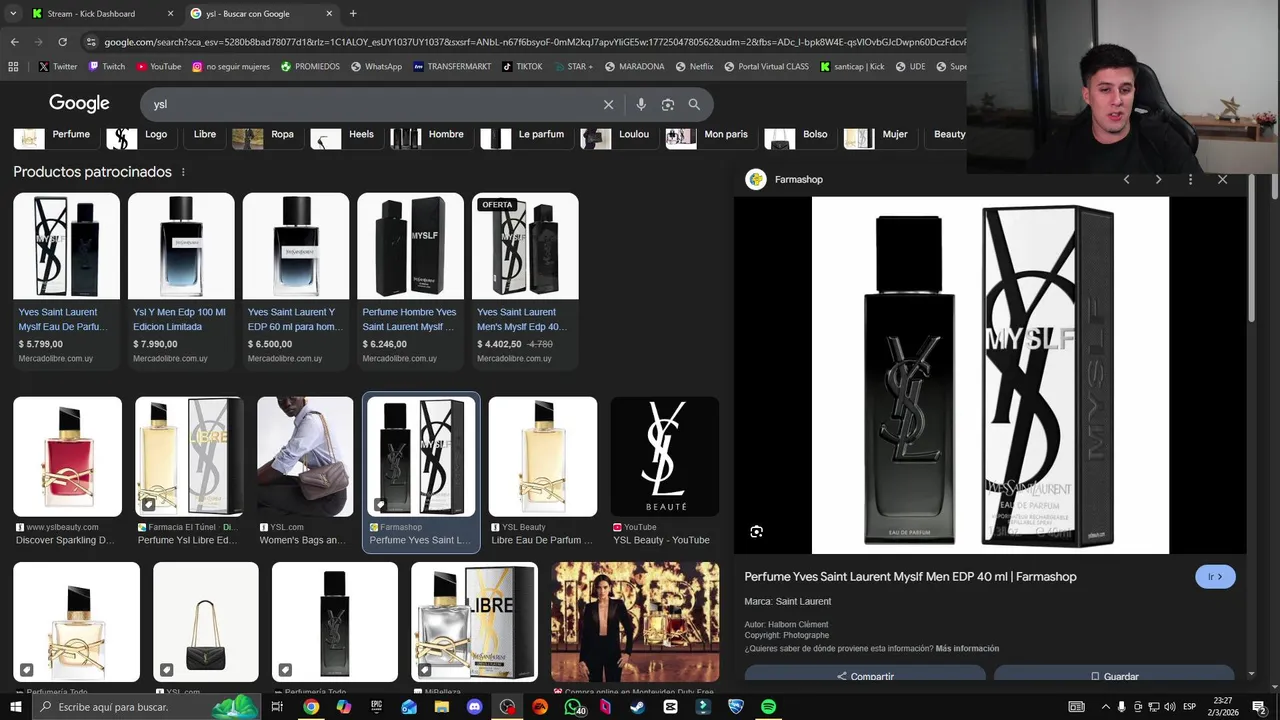Open the YouTube bookmark
Viewport: 1280px width, 720px height.
[158, 67]
